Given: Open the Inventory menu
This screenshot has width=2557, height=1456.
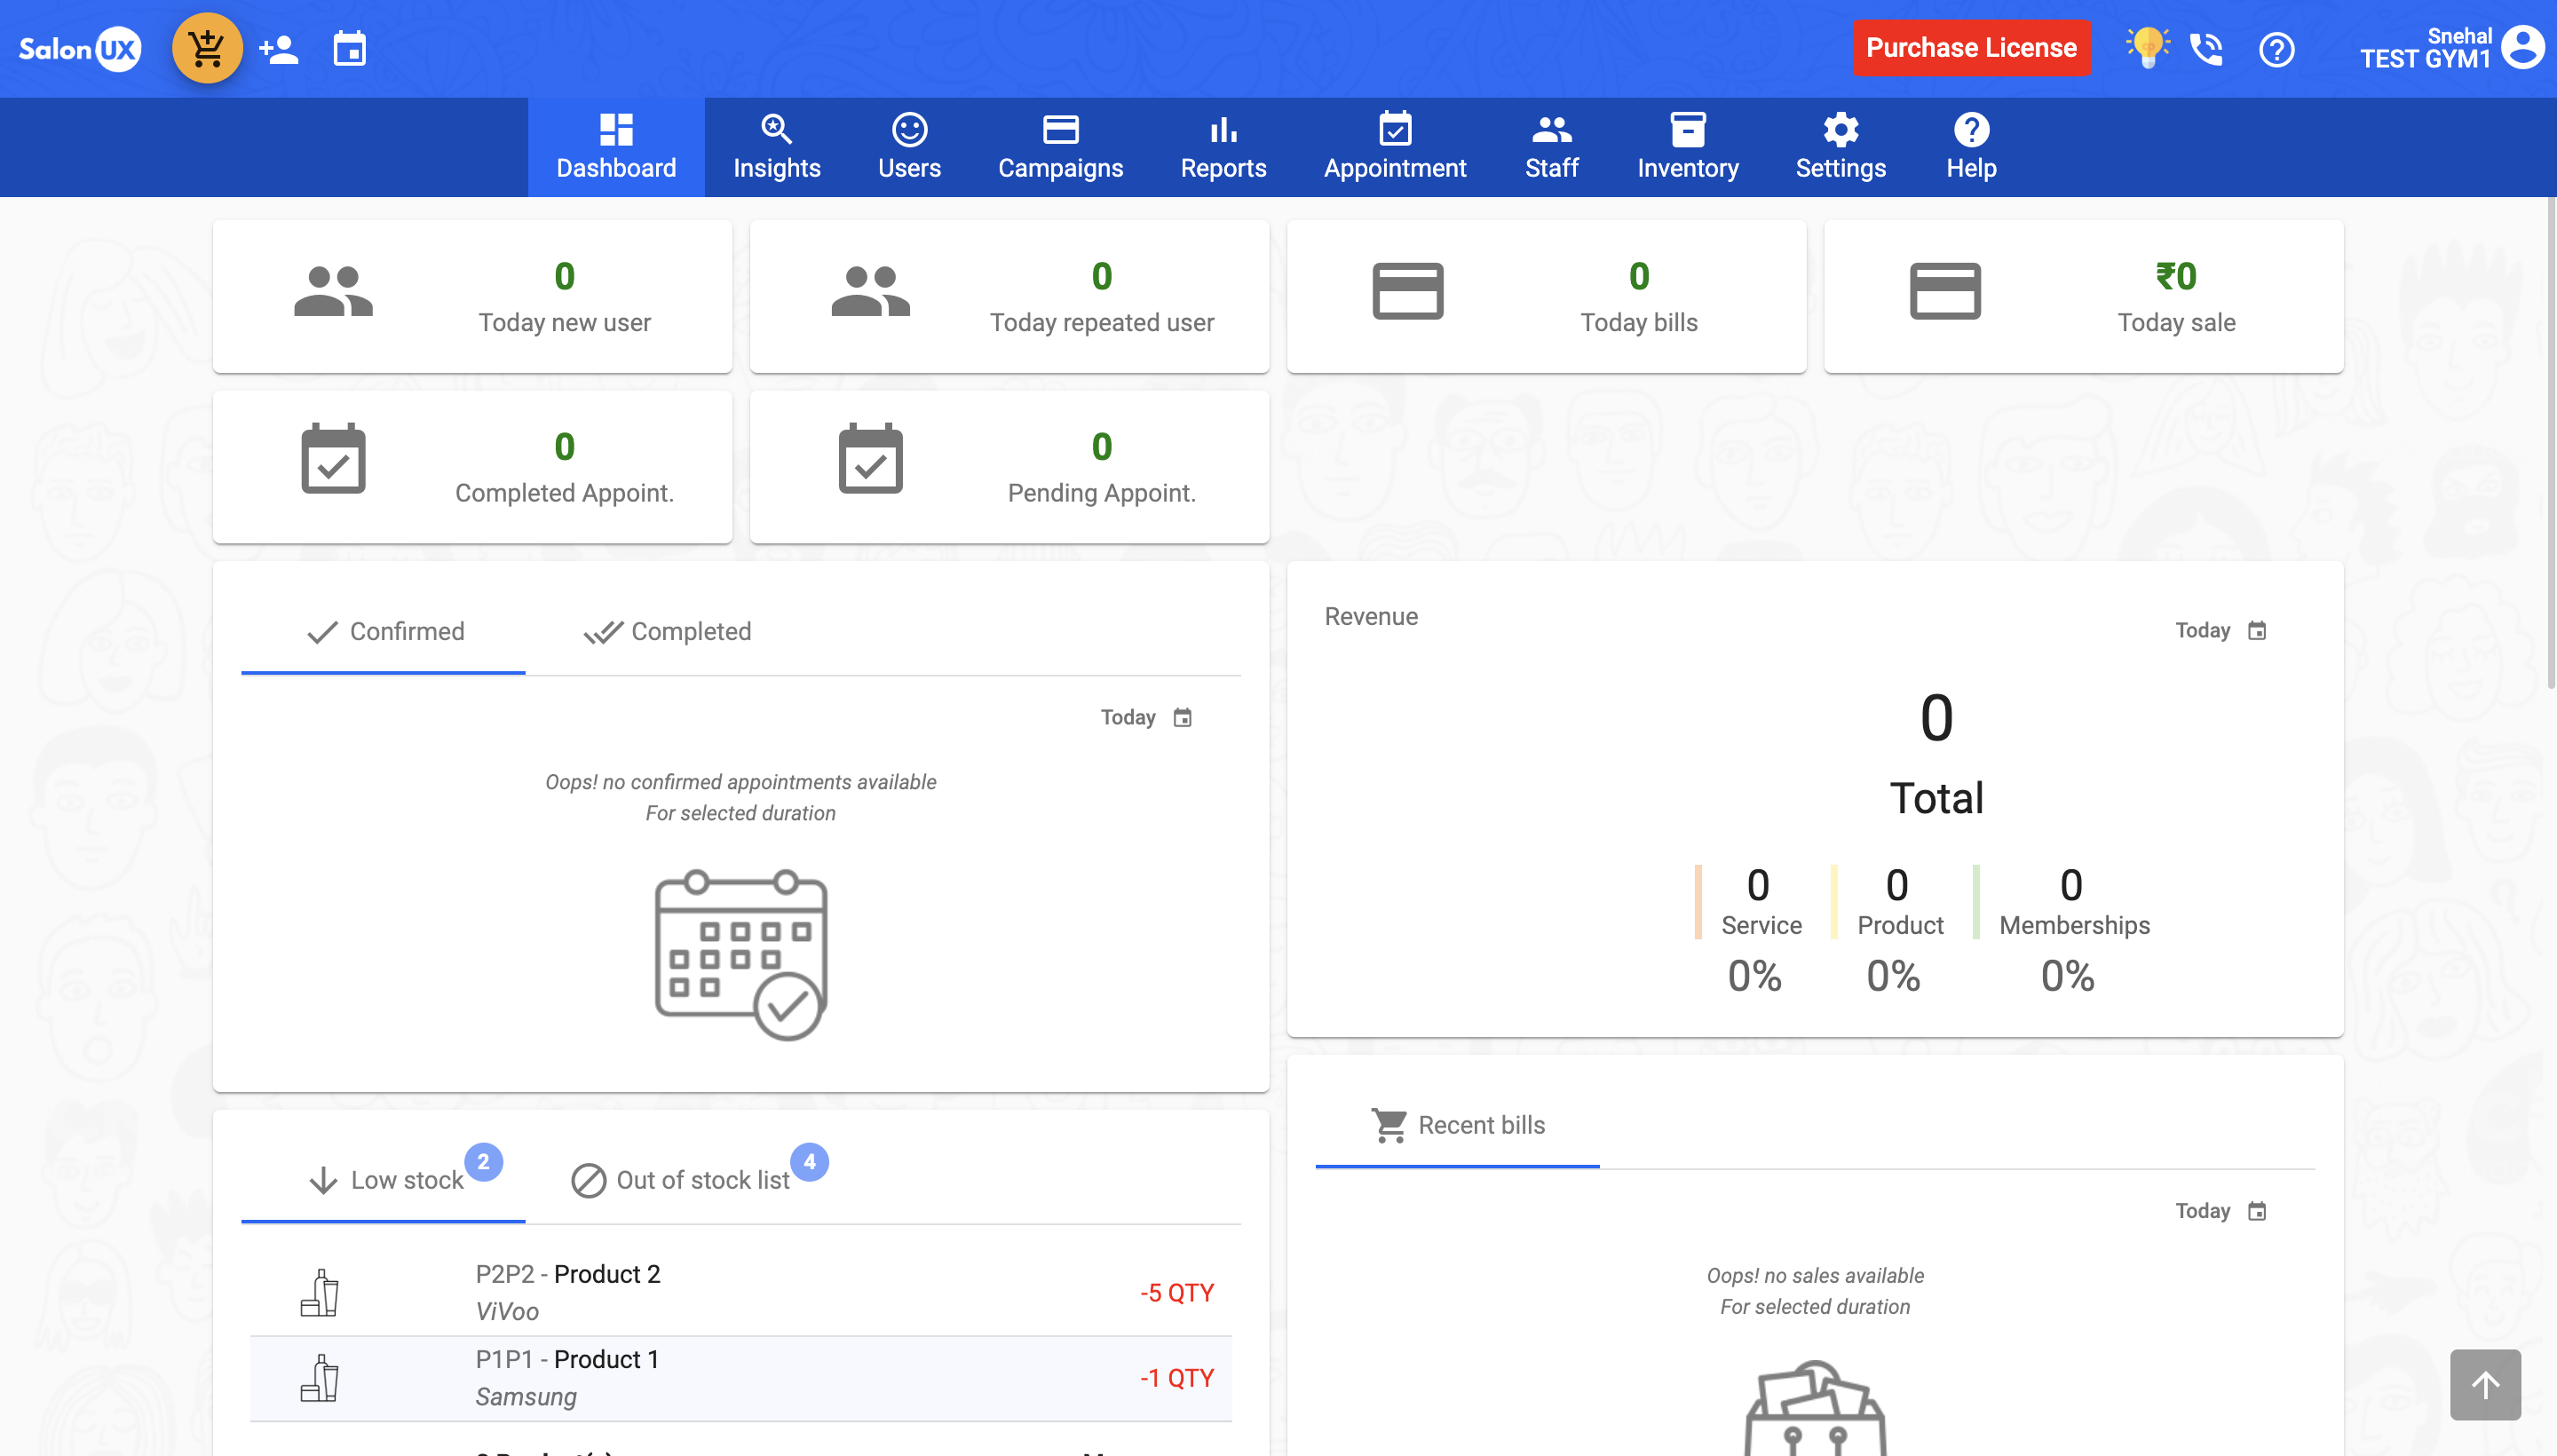Looking at the screenshot, I should point(1687,147).
